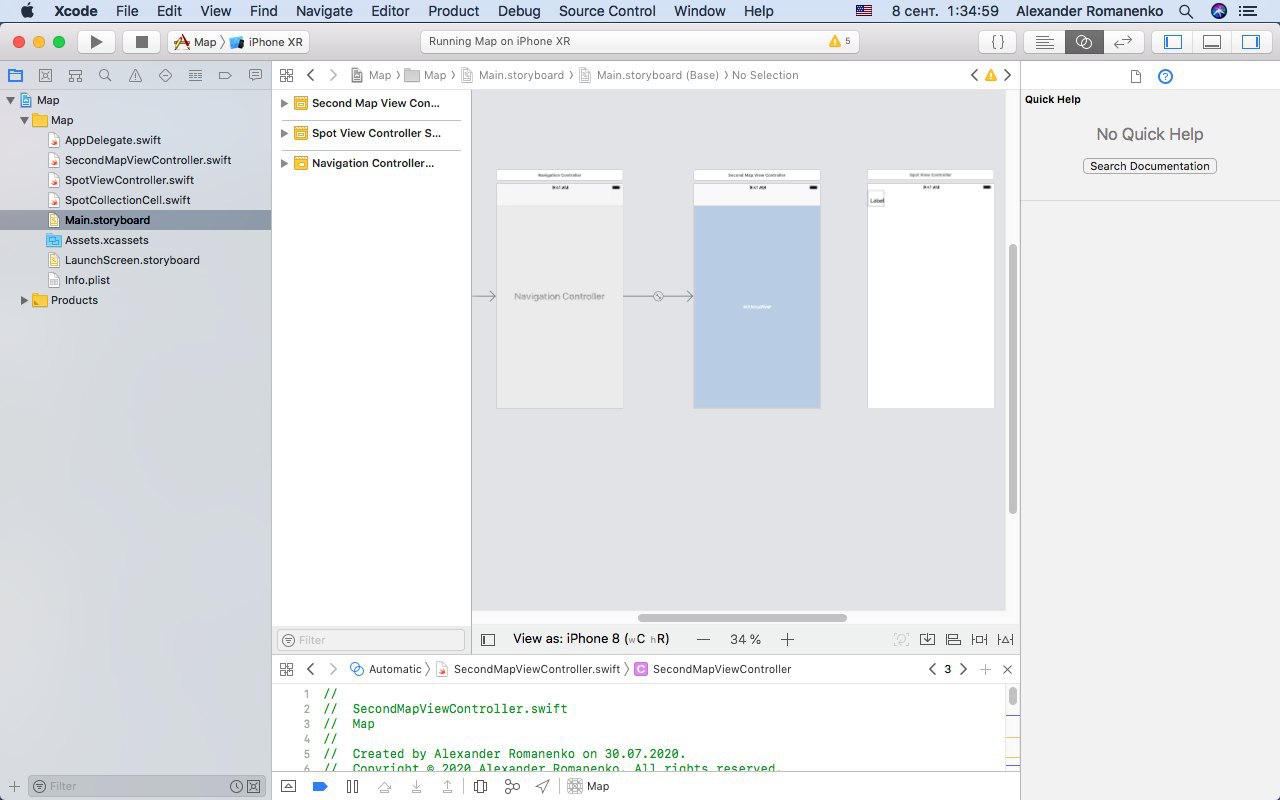This screenshot has width=1280, height=800.
Task: Open the Breakpoint navigator tab
Action: pyautogui.click(x=225, y=75)
